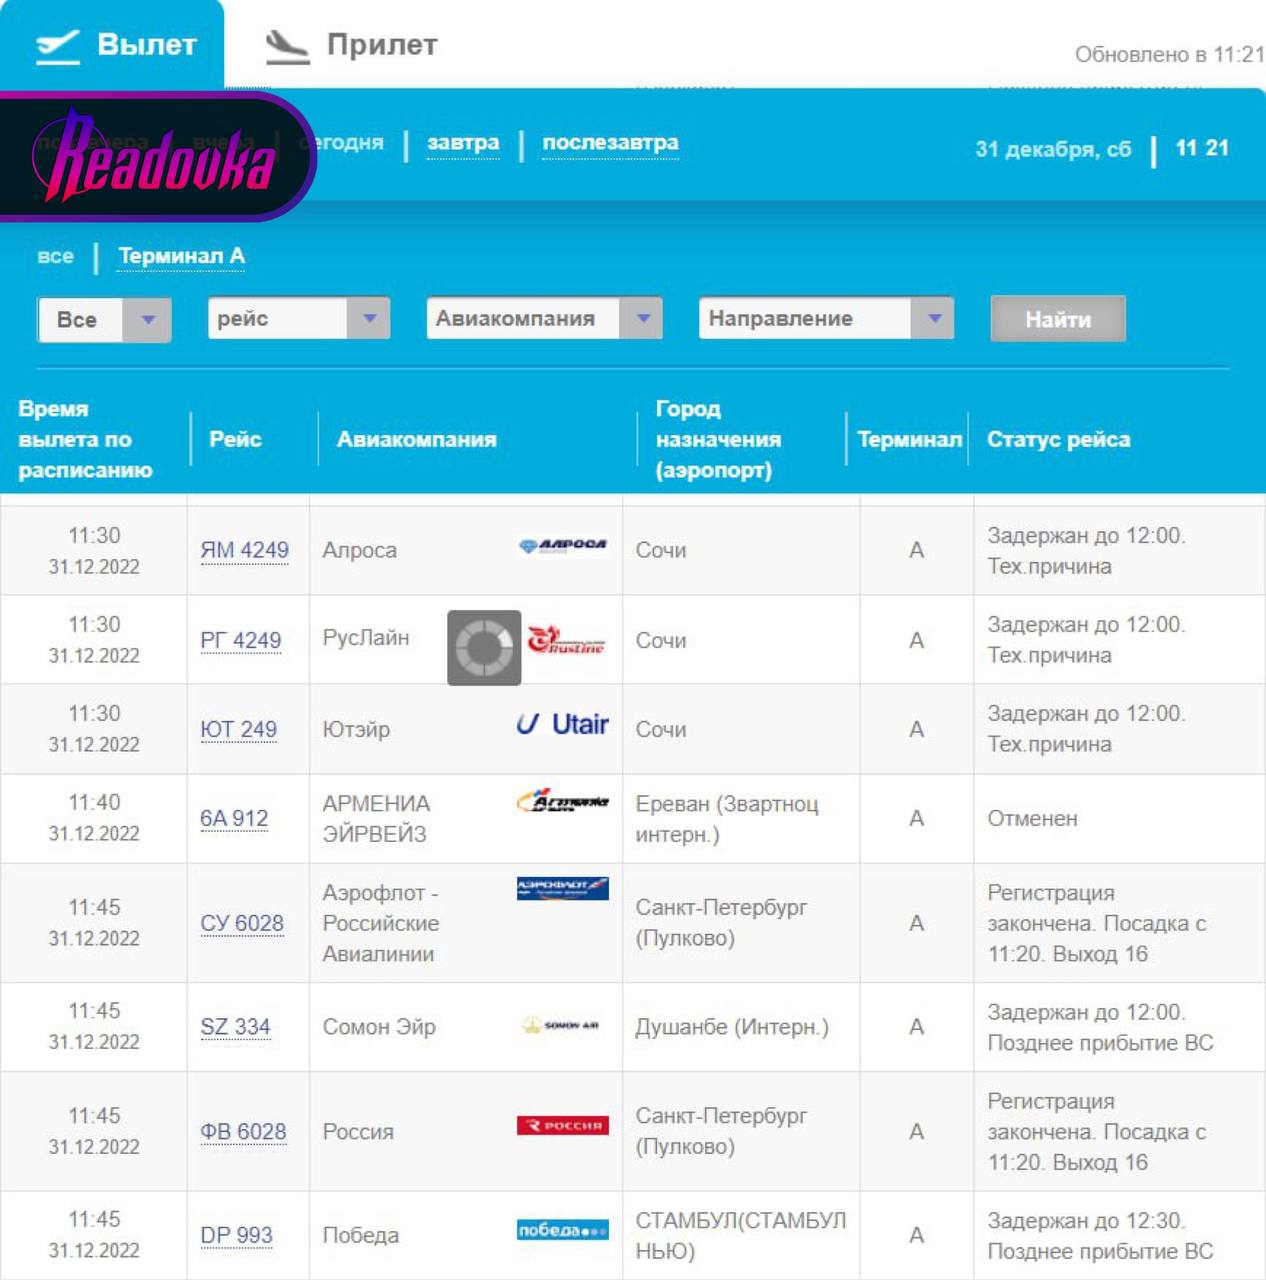Click Аэрофлот - Российские Авиалинии name

[x=380, y=923]
